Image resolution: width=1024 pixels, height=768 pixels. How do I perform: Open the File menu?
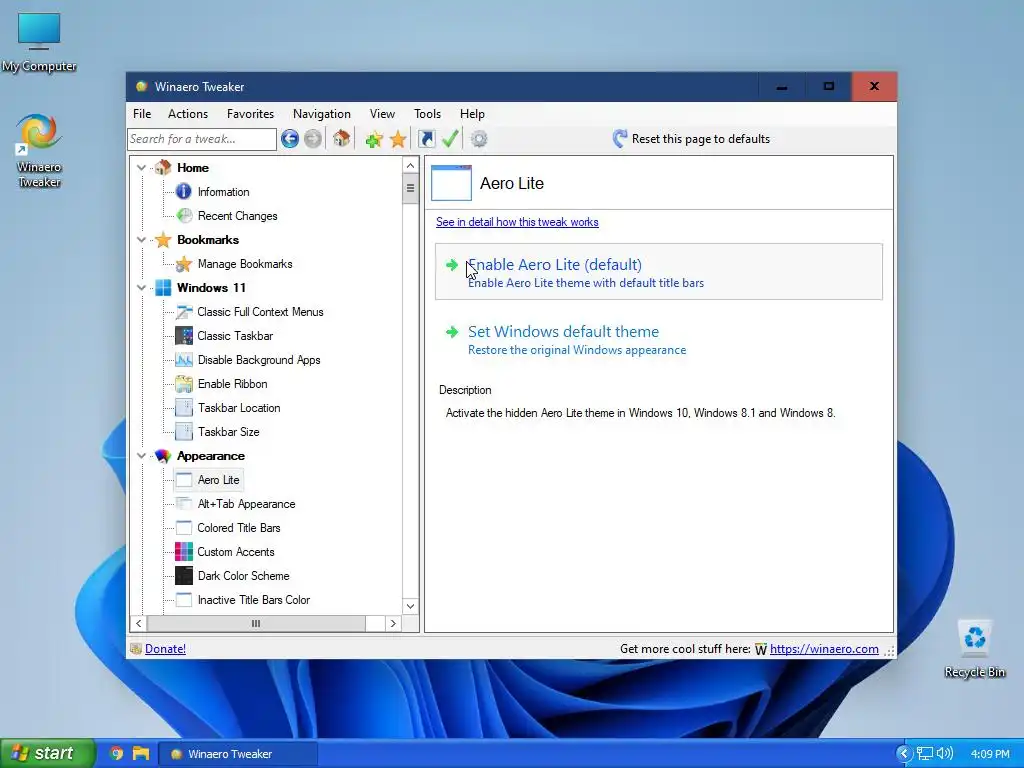click(142, 114)
